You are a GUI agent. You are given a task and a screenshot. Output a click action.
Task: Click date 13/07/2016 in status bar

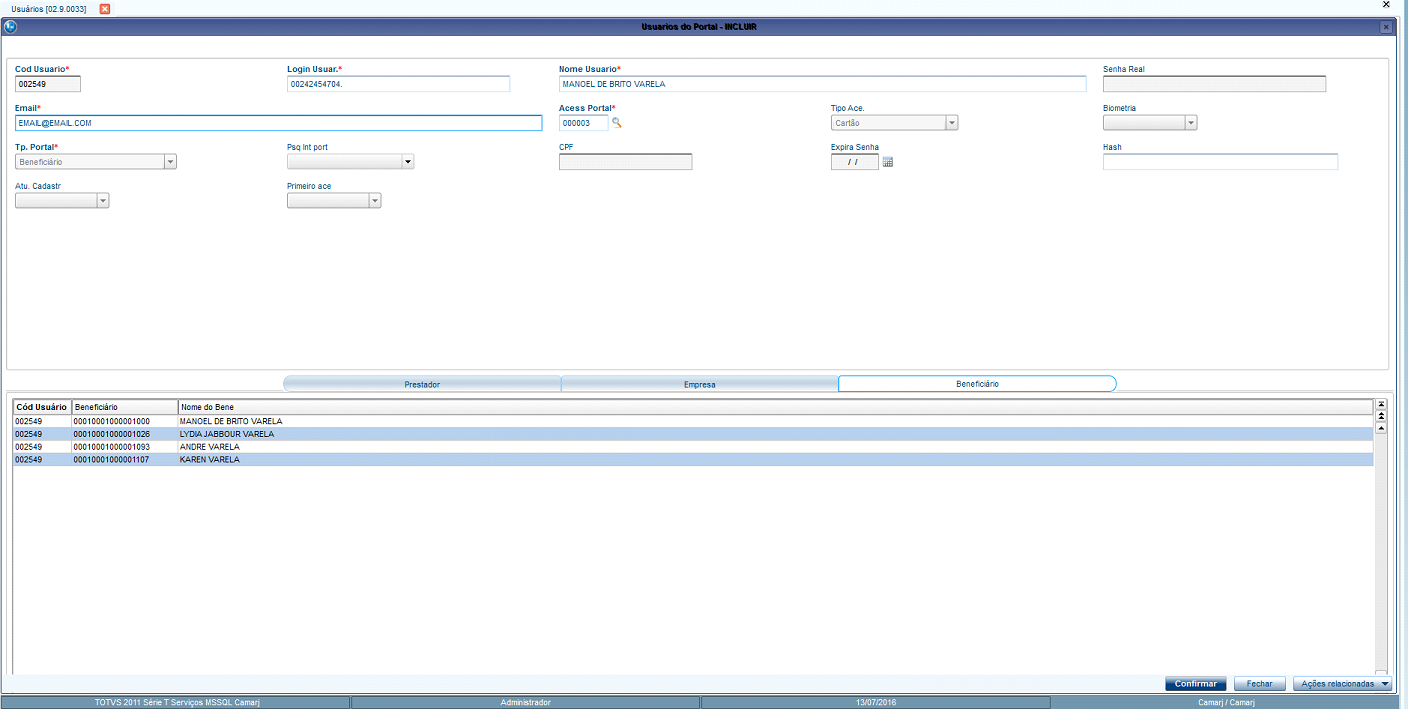pos(876,702)
